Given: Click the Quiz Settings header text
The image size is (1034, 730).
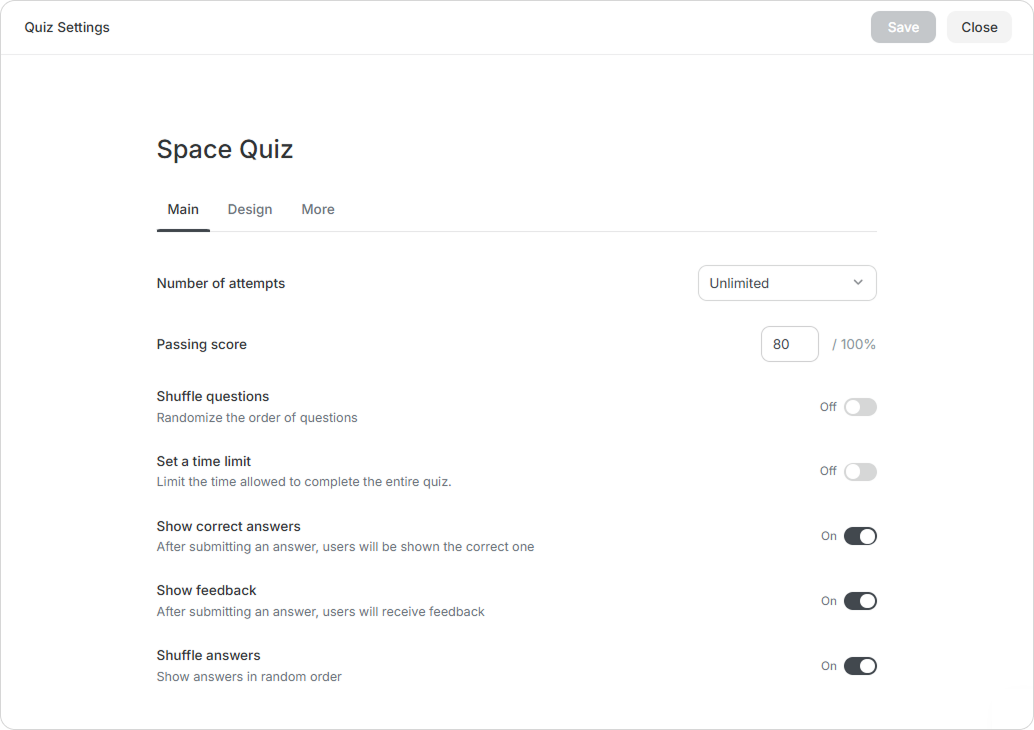Looking at the screenshot, I should coord(67,27).
